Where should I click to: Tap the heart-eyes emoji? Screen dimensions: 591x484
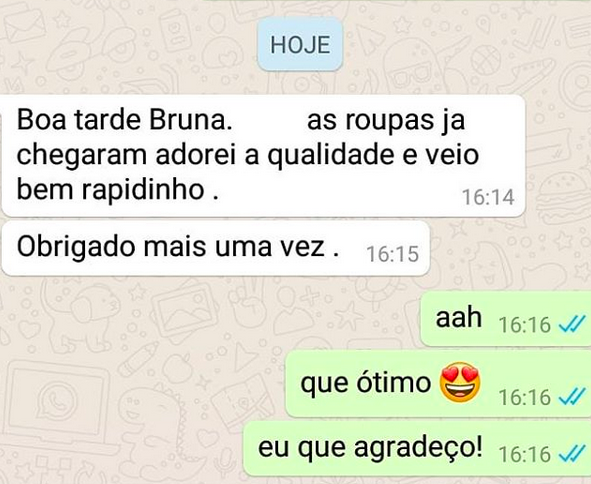coord(460,382)
